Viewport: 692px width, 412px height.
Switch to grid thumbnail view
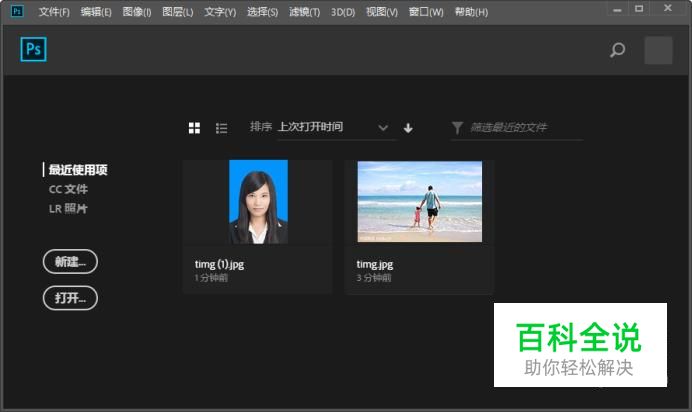[x=194, y=128]
